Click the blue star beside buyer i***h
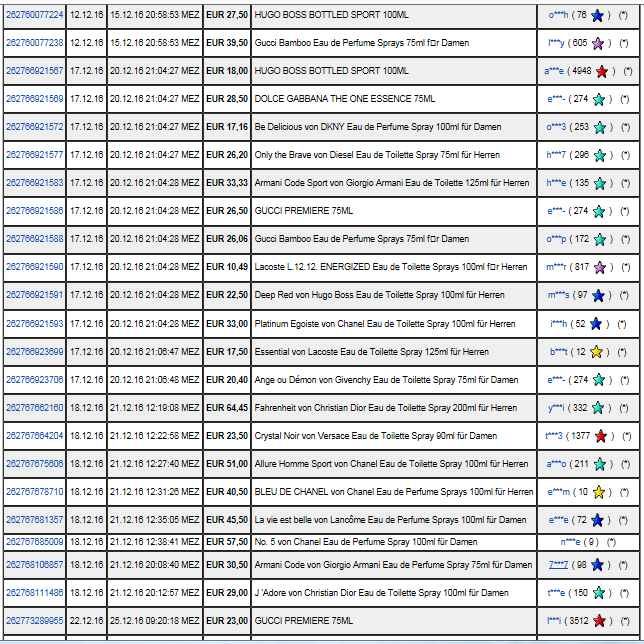Image resolution: width=644 pixels, height=644 pixels. click(x=596, y=324)
